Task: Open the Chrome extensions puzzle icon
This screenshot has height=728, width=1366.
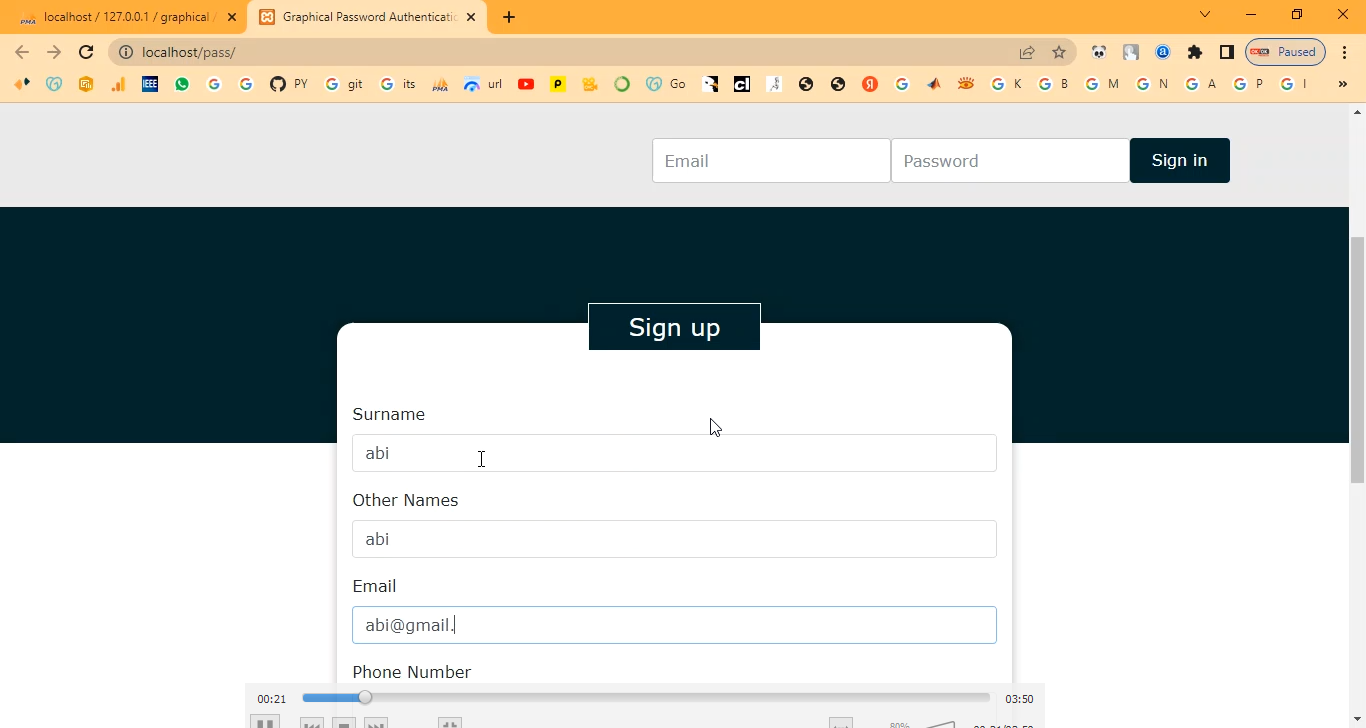Action: coord(1194,52)
